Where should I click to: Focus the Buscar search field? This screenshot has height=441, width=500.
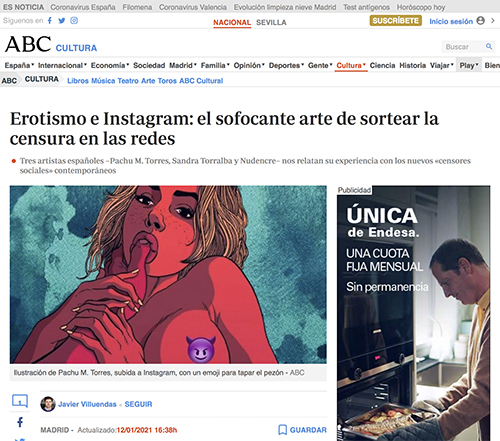coord(463,47)
